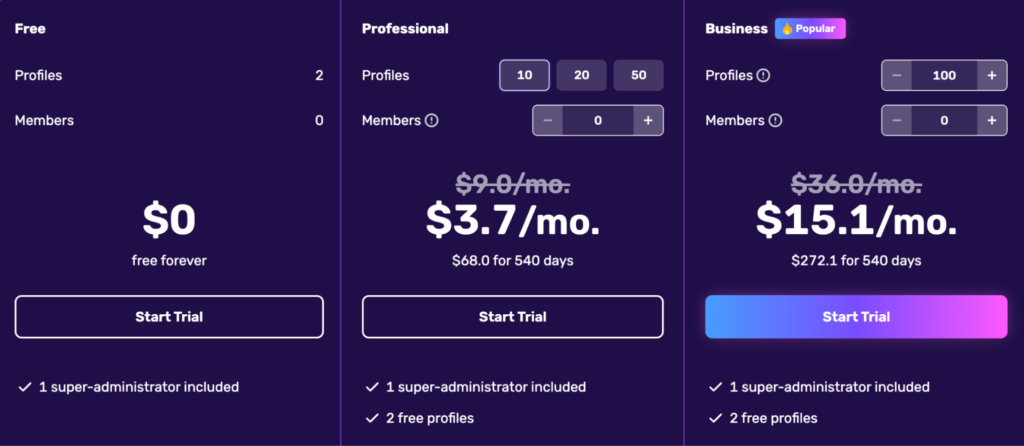Viewport: 1024px width, 446px height.
Task: Start Trial for the Free plan
Action: (169, 317)
